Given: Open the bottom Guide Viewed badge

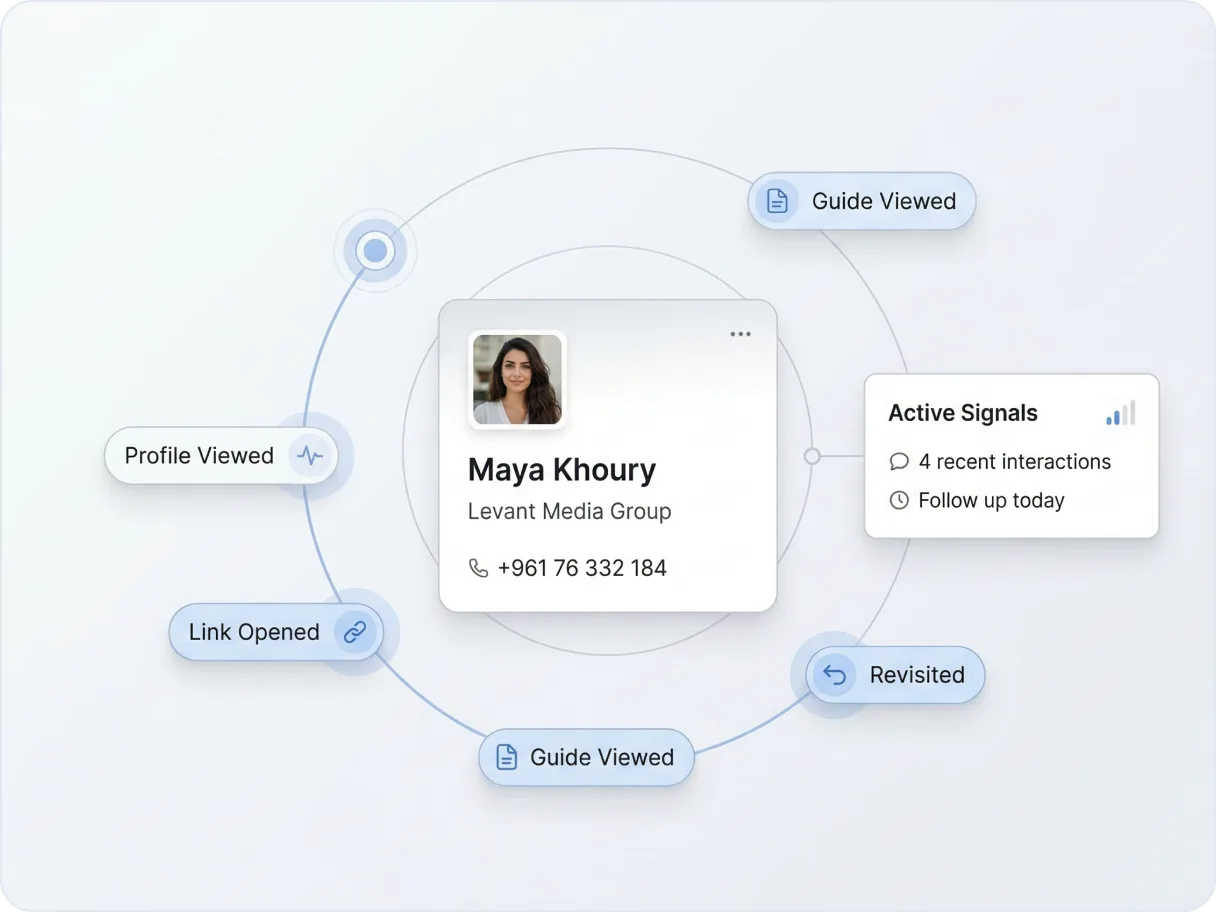Looking at the screenshot, I should (x=585, y=757).
